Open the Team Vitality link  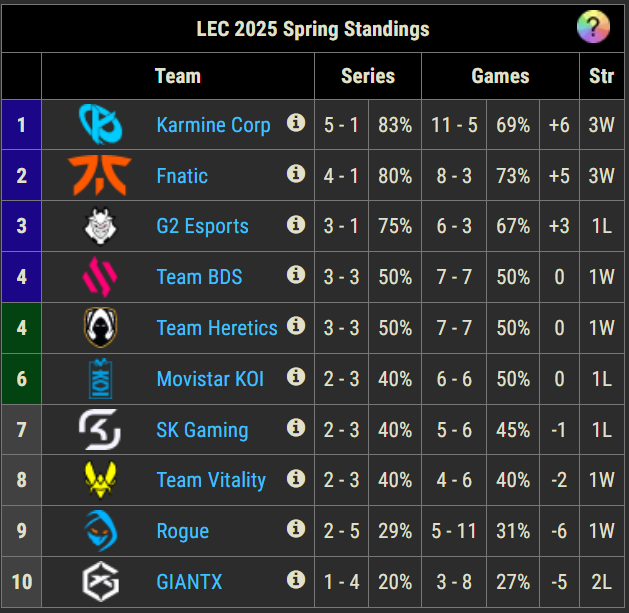211,480
